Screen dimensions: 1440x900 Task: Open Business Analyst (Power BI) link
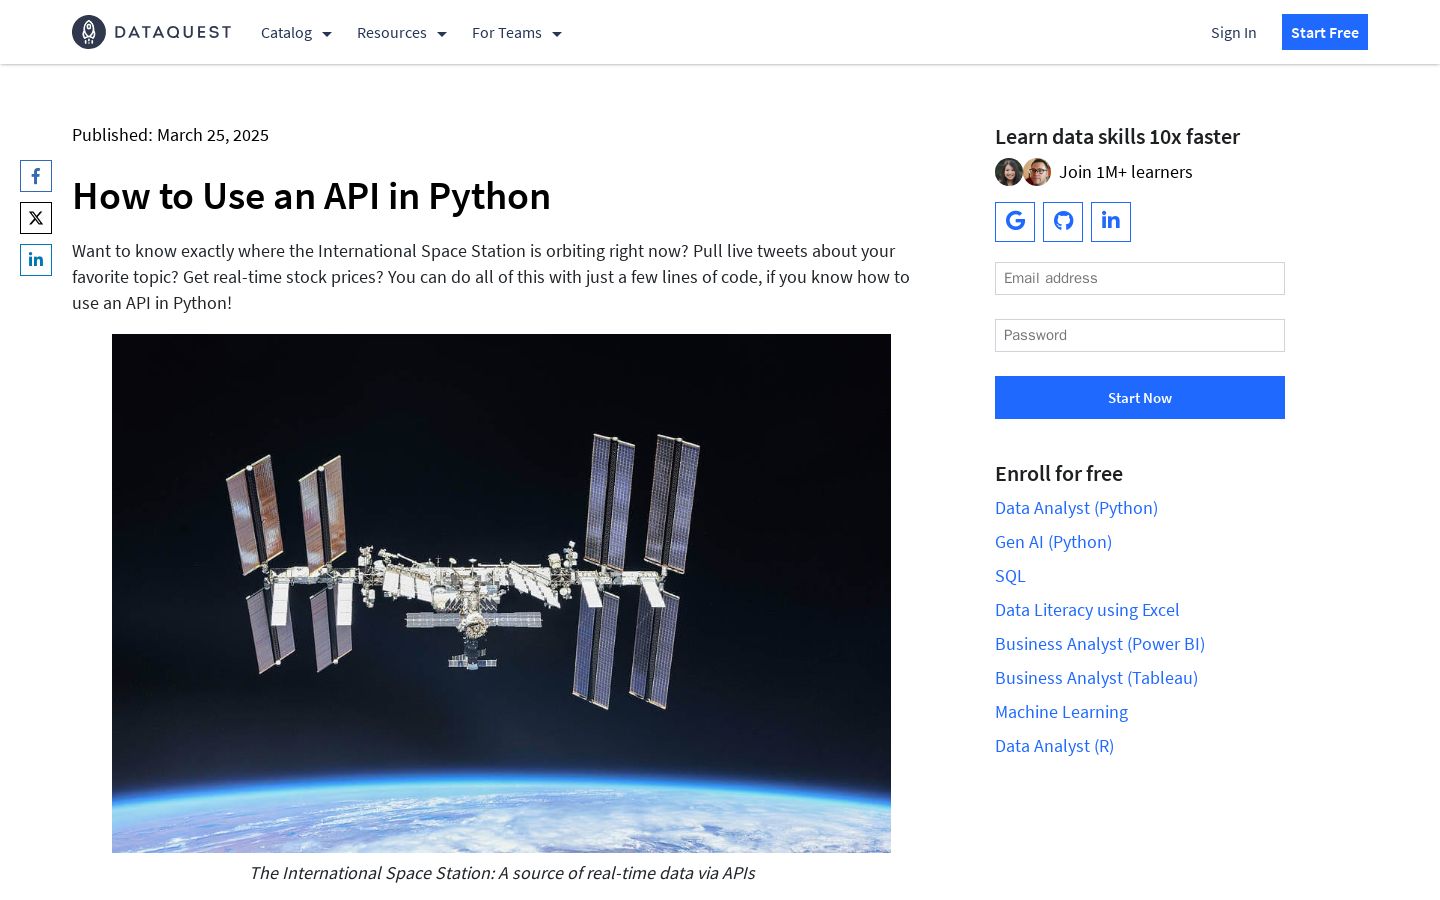coord(1100,644)
